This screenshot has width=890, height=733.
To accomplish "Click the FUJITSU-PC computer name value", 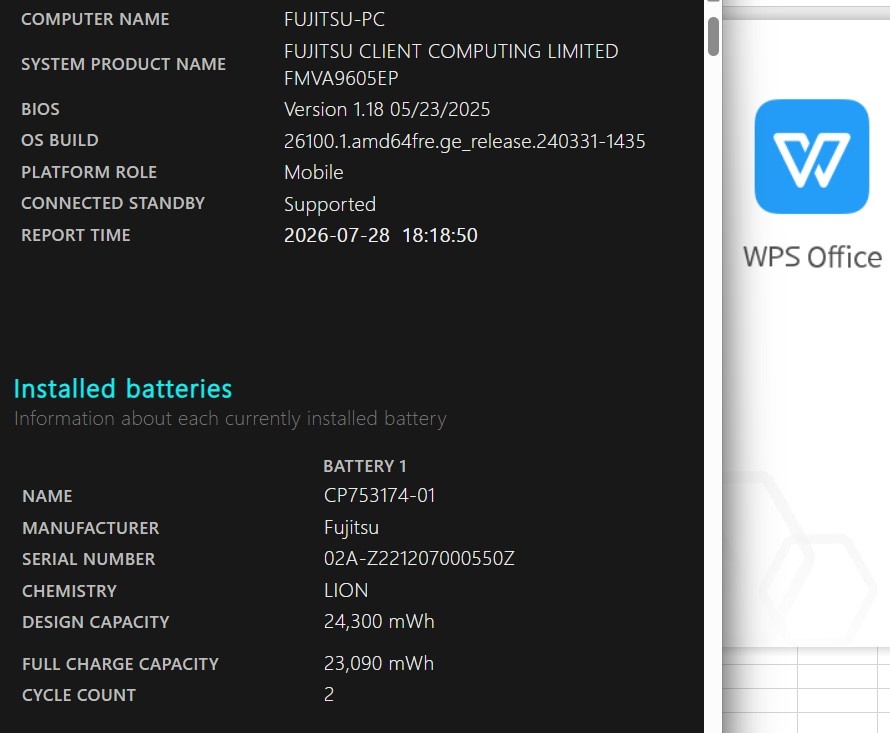I will (x=334, y=19).
